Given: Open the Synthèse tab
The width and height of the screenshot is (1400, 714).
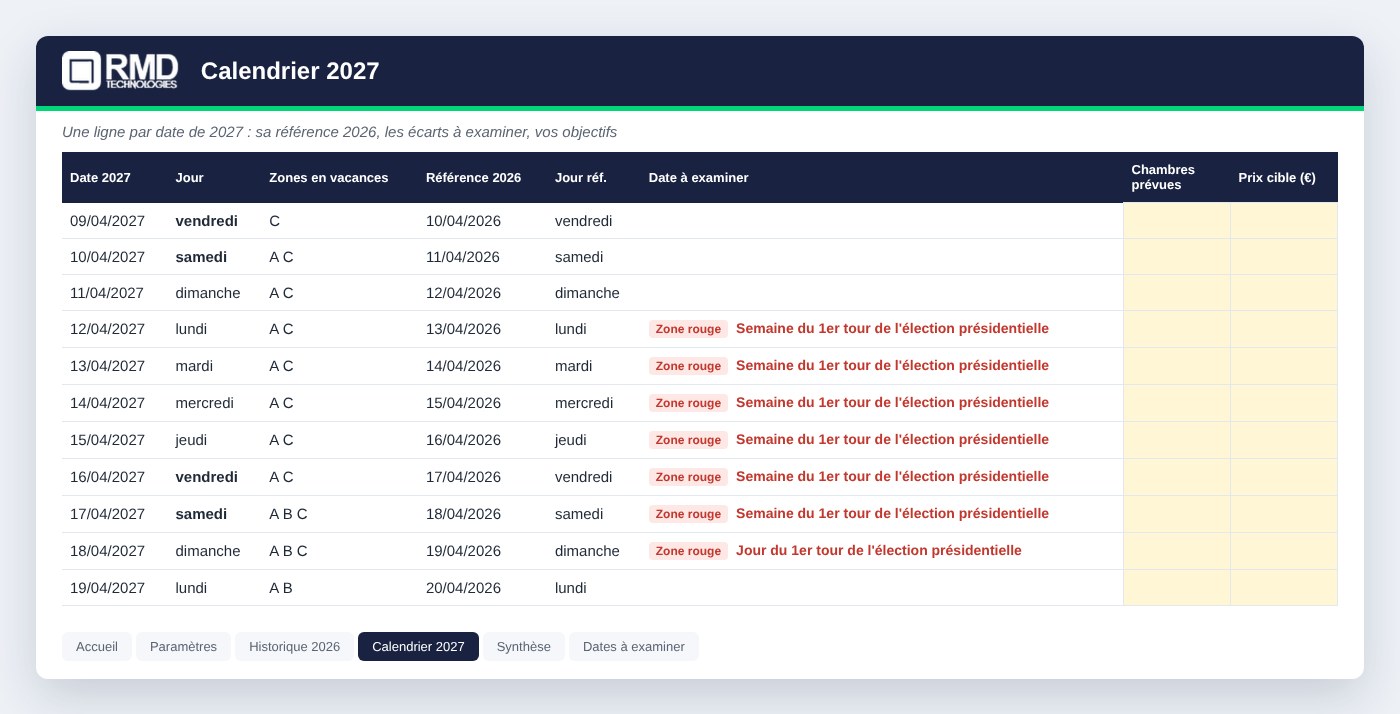Looking at the screenshot, I should tap(524, 646).
